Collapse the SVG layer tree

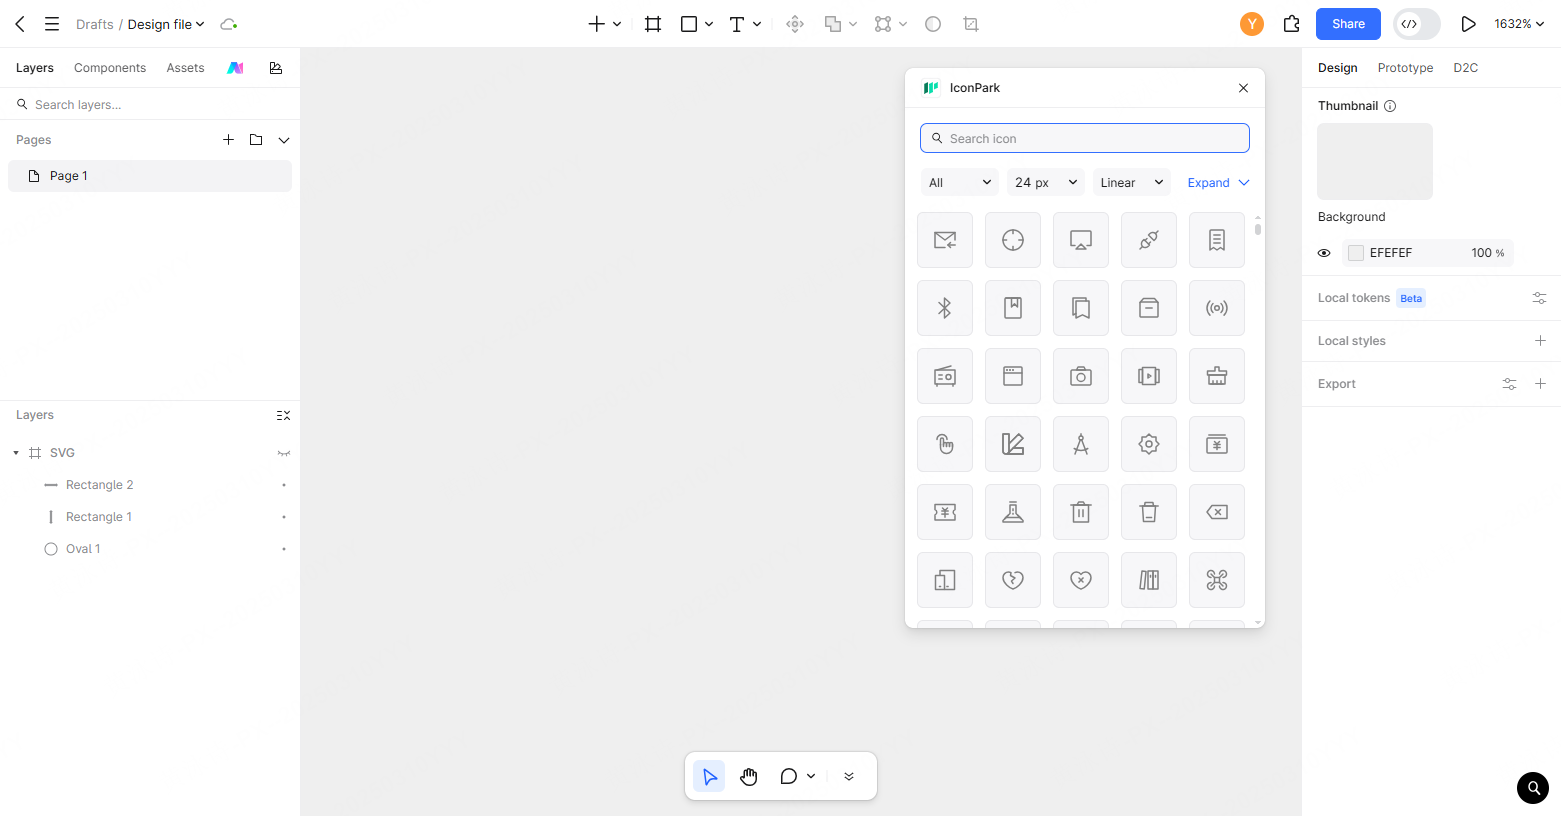[x=16, y=453]
